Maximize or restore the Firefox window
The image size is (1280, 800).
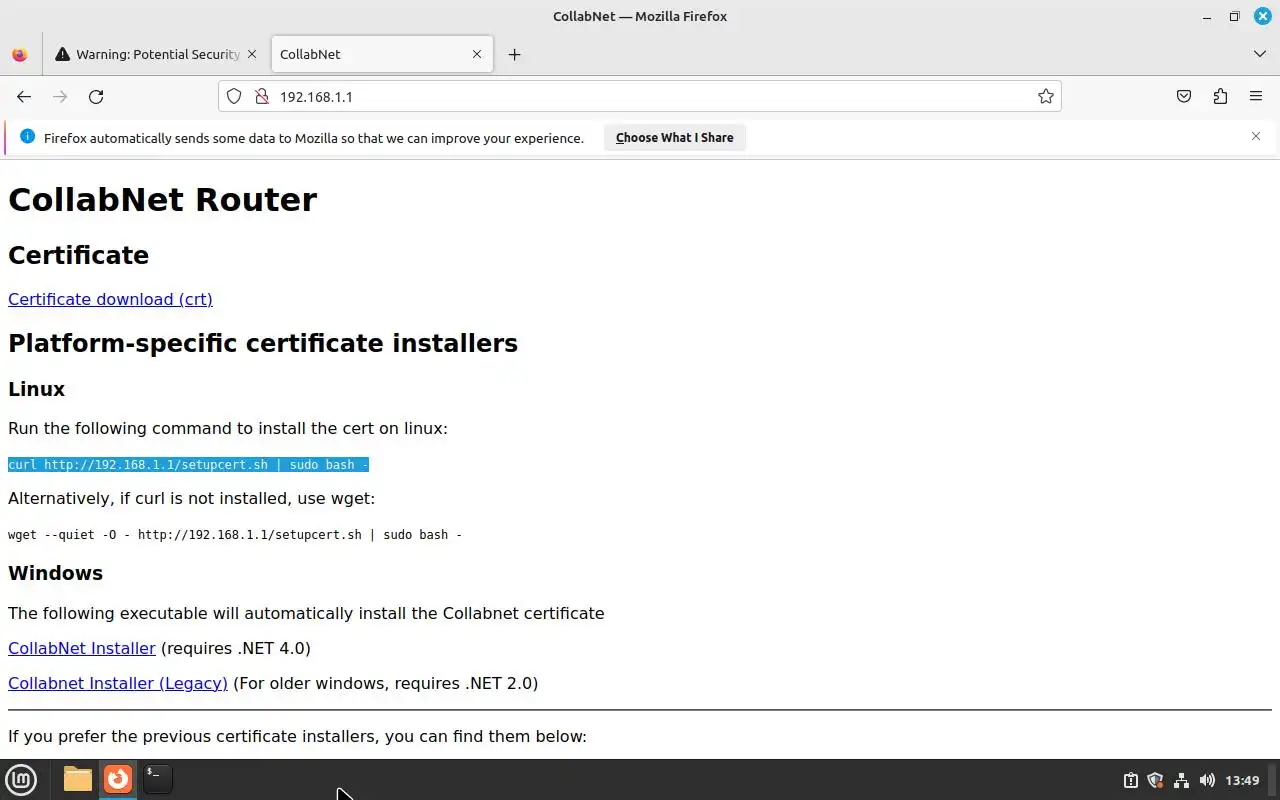click(1234, 16)
